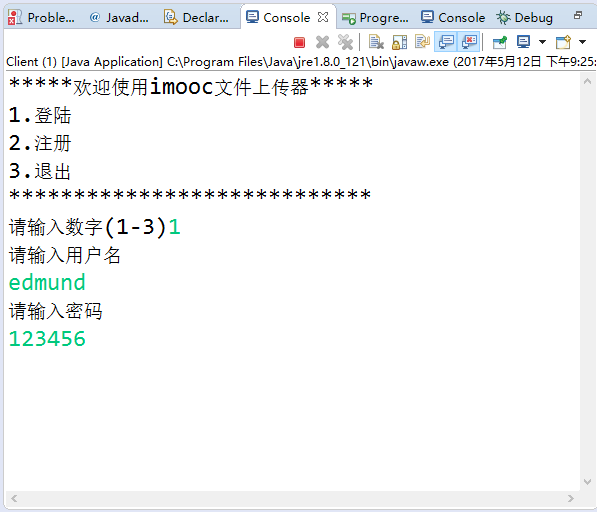Viewport: 597px width, 512px height.
Task: Click the welcome line mentioning imooc
Action: 191,87
